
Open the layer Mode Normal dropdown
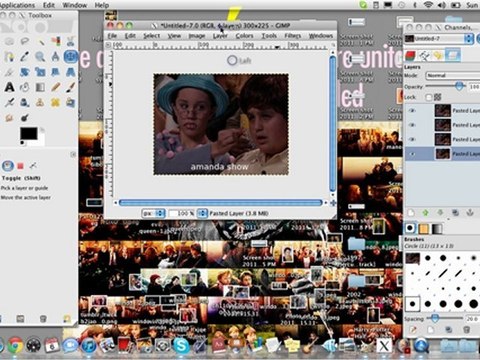[x=453, y=76]
